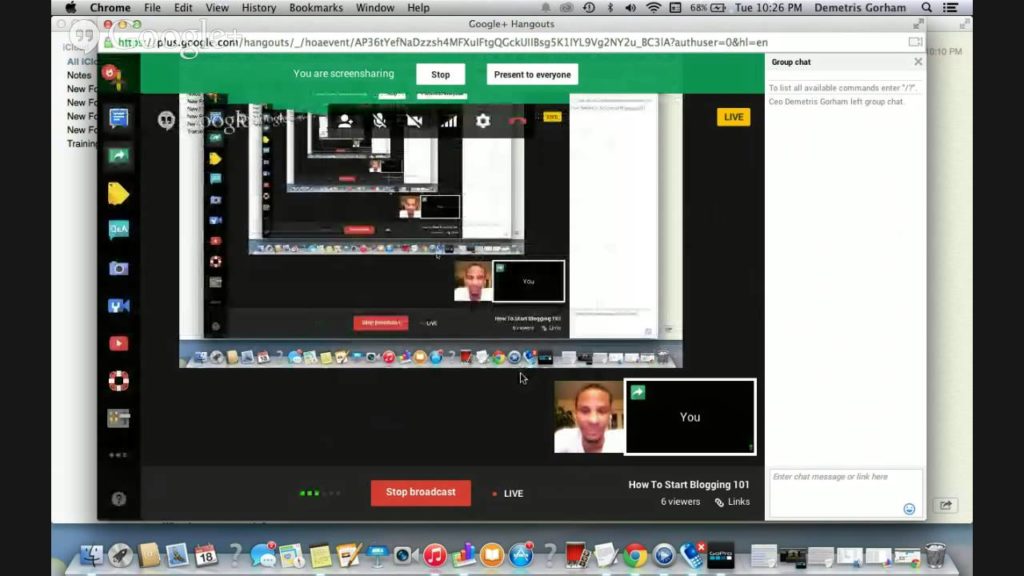
Task: Click the Invite people icon
Action: [345, 121]
